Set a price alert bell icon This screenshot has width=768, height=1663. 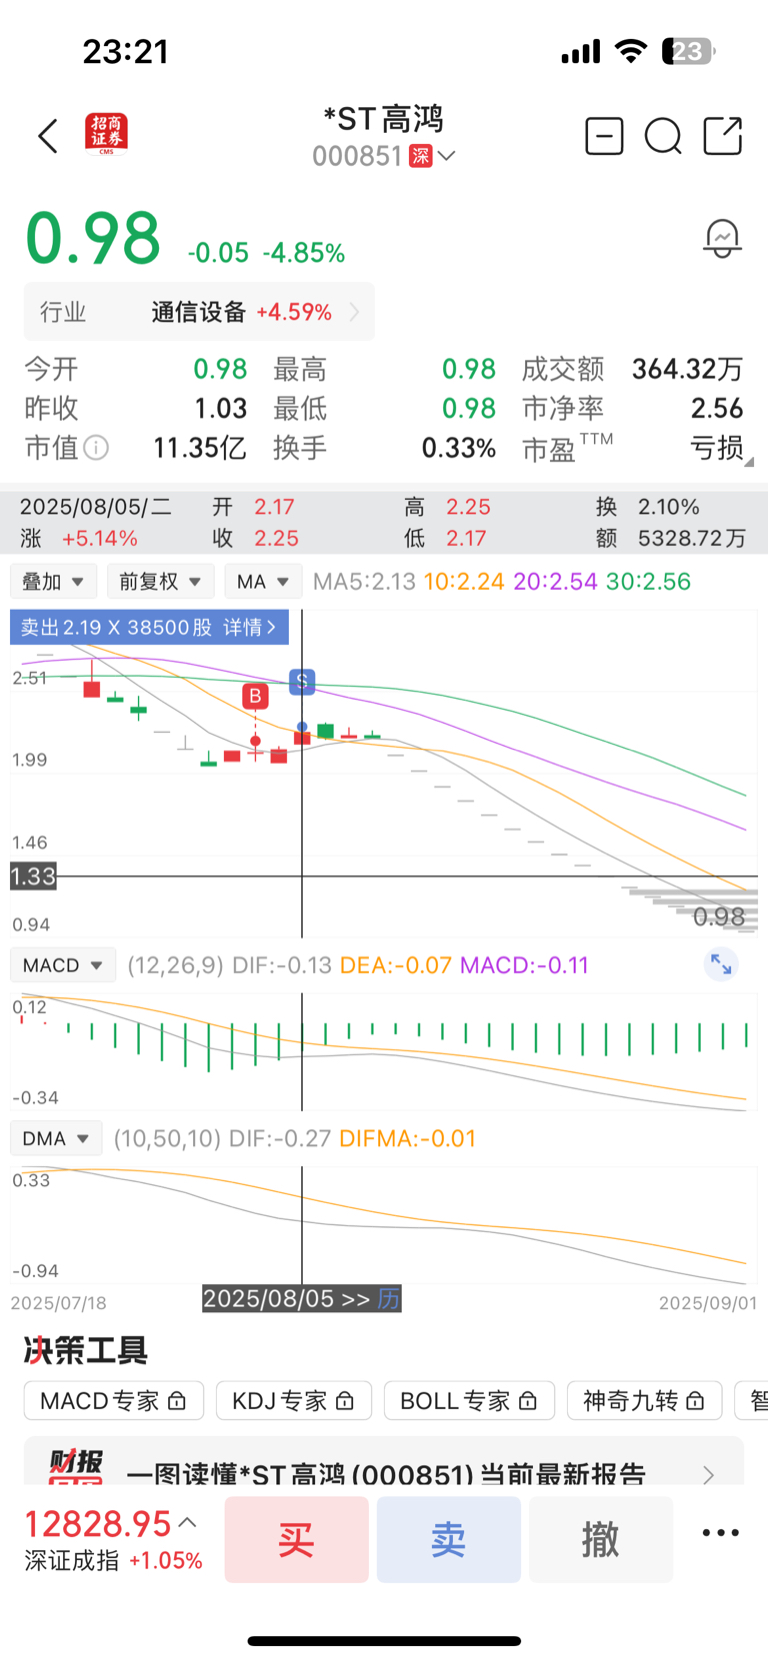click(x=722, y=239)
